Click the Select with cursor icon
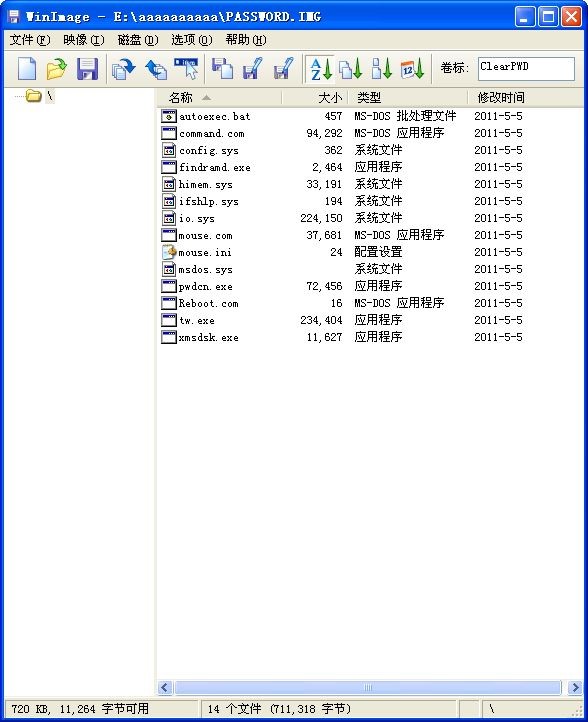The width and height of the screenshot is (588, 722). click(186, 69)
